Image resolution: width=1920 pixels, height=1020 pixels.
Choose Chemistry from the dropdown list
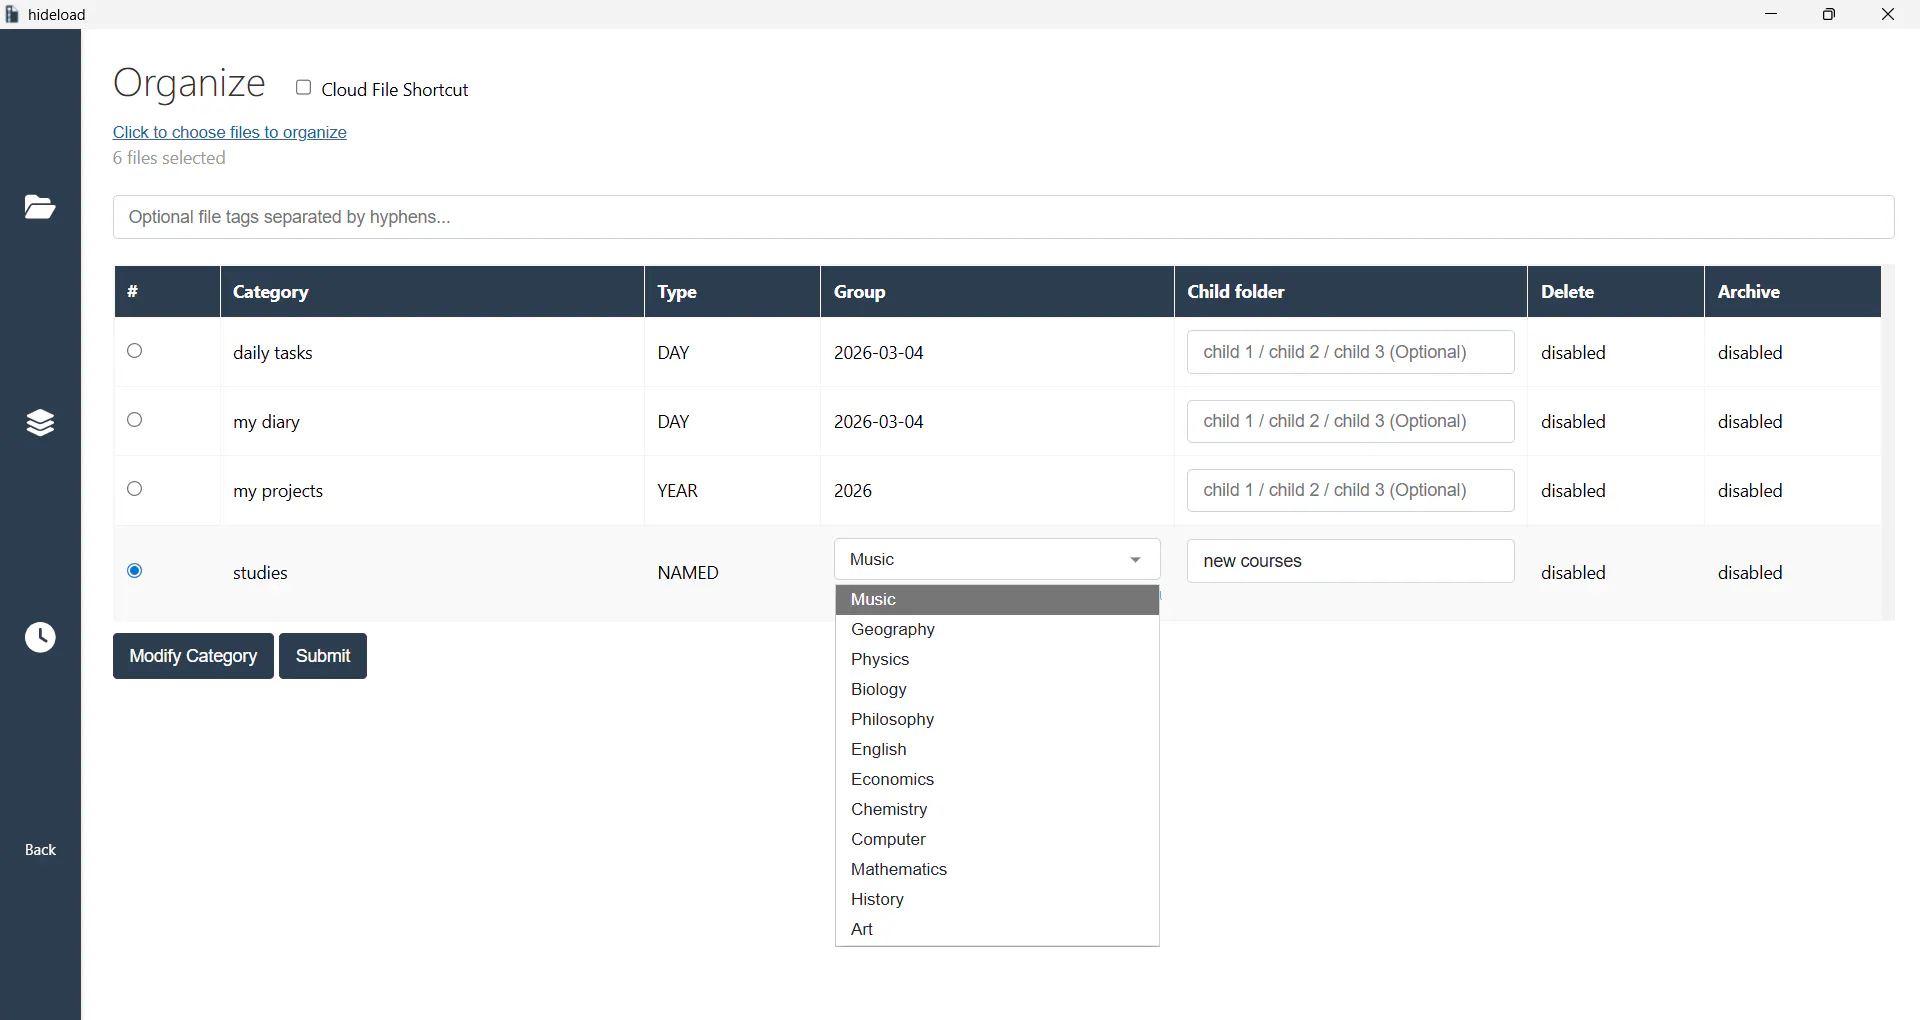click(997, 810)
